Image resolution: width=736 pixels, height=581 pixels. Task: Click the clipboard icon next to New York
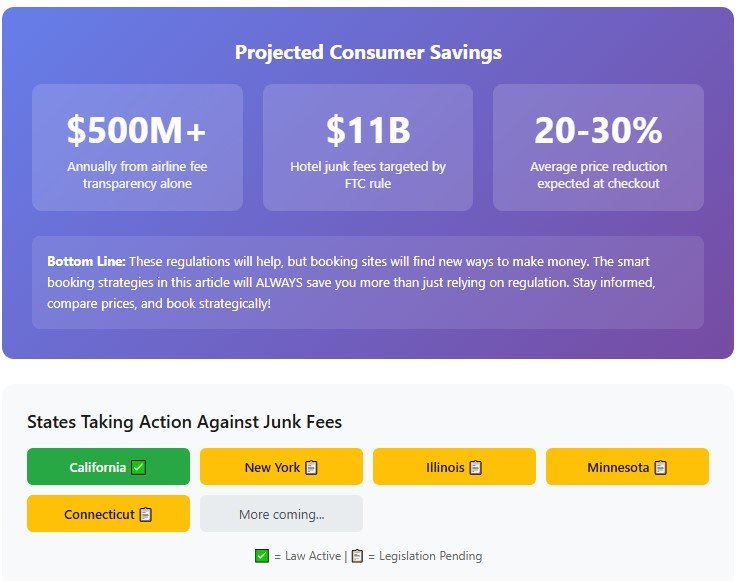click(311, 467)
